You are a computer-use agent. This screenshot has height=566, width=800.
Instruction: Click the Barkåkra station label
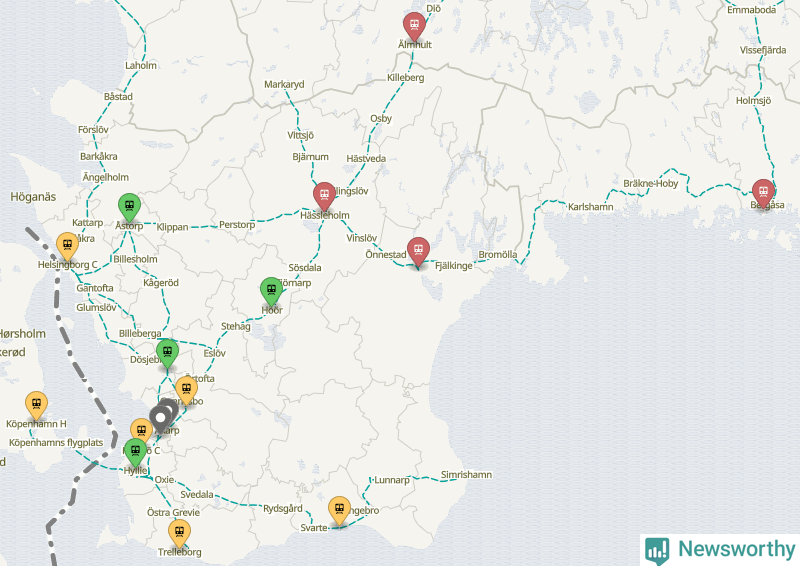click(x=98, y=156)
